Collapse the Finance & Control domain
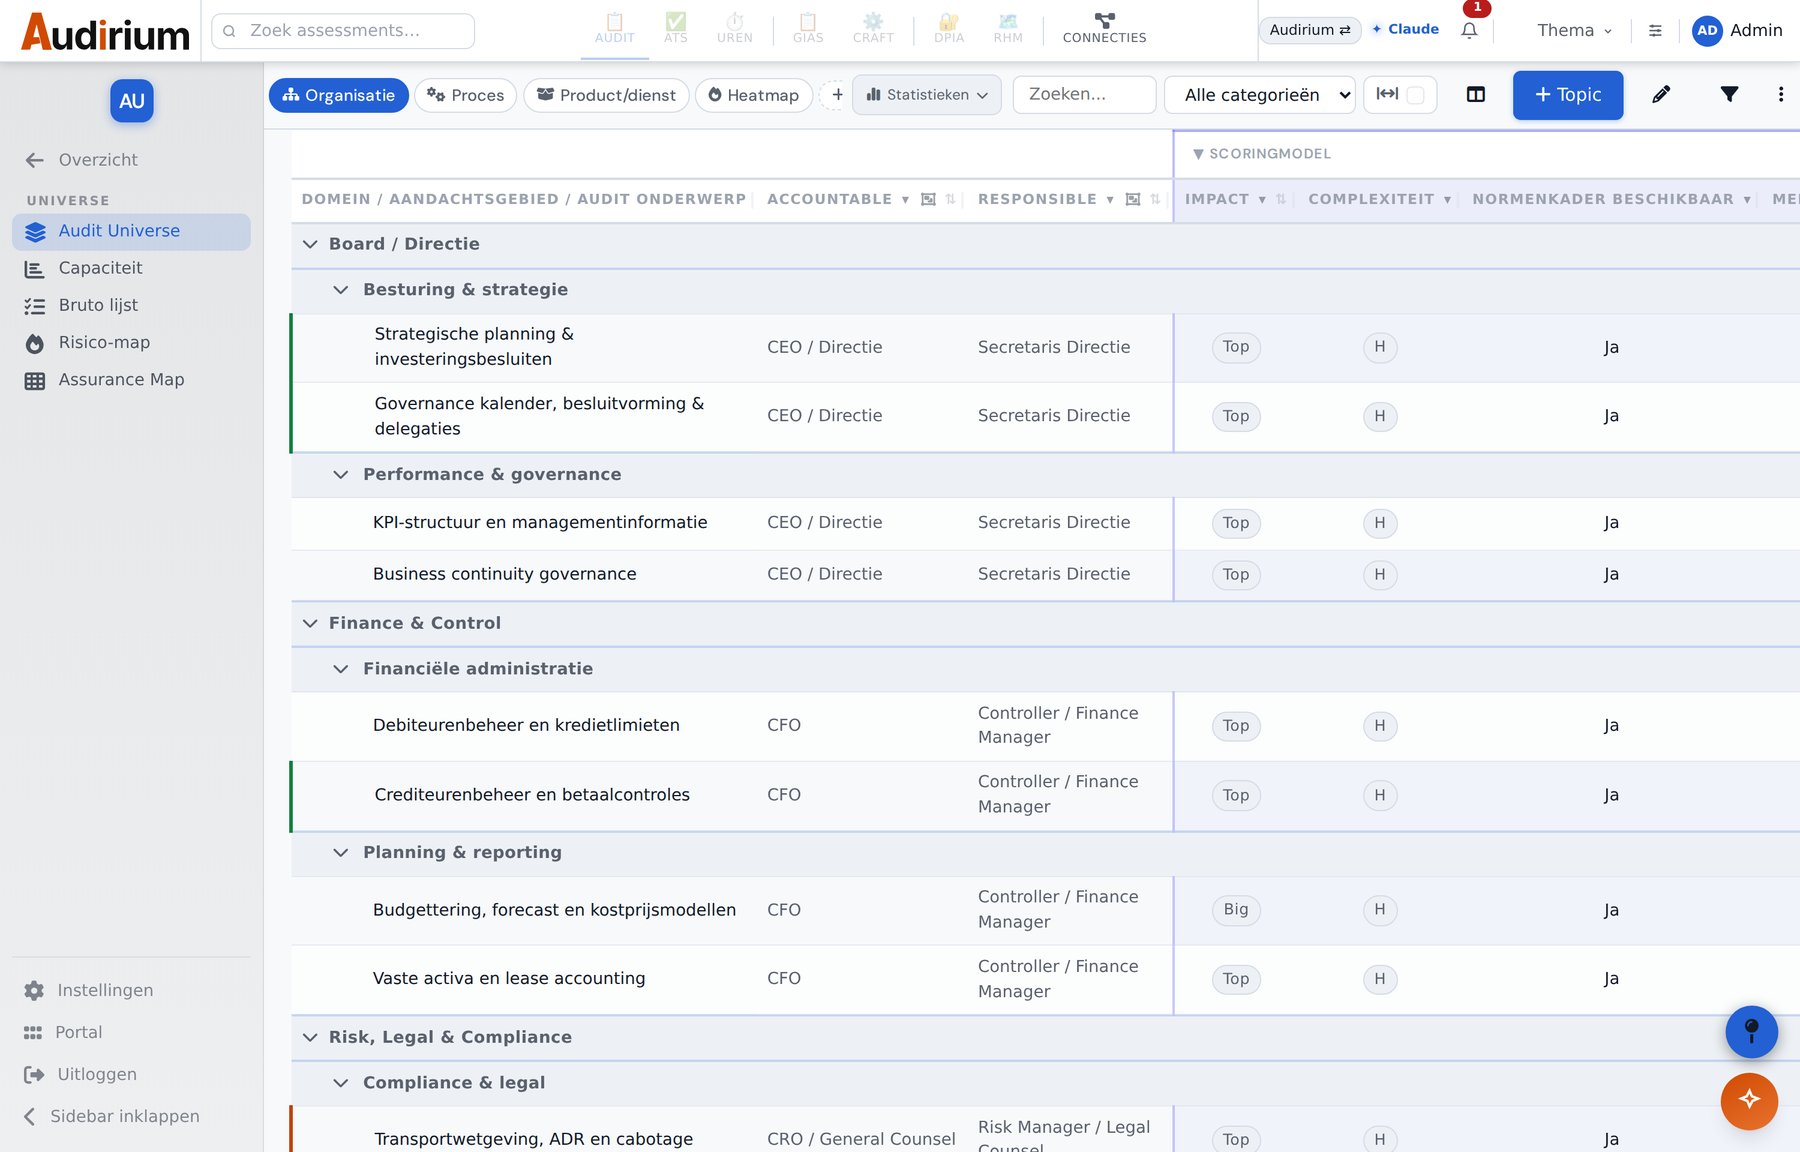Image resolution: width=1800 pixels, height=1152 pixels. (x=310, y=623)
